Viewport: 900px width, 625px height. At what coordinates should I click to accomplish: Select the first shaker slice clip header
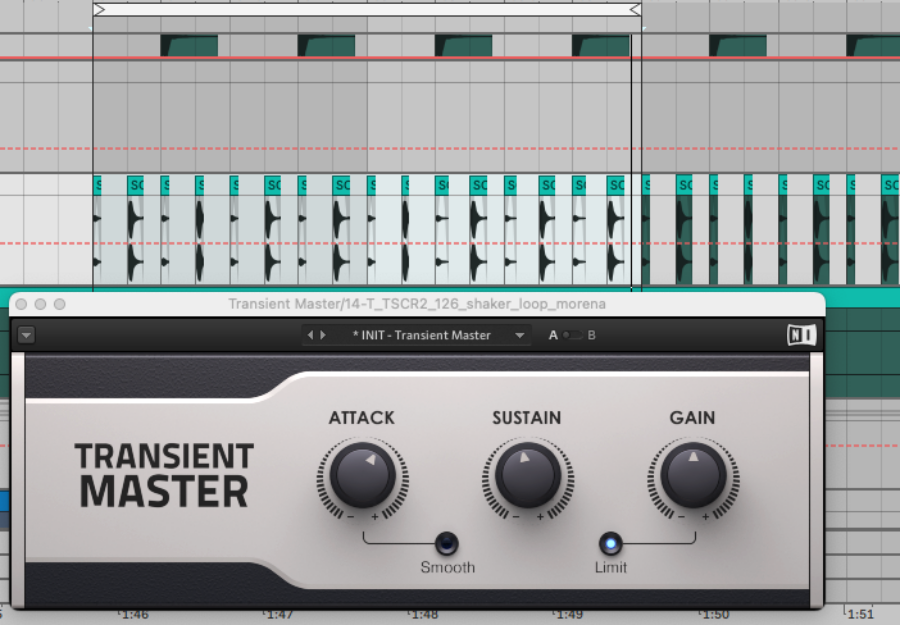[98, 185]
